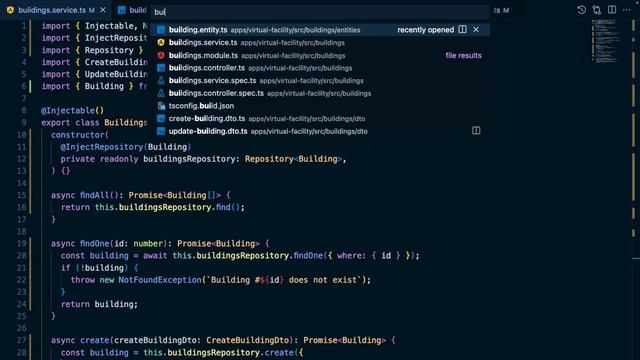
Task: Click 'return building;' statement
Action: pyautogui.click(x=100, y=304)
